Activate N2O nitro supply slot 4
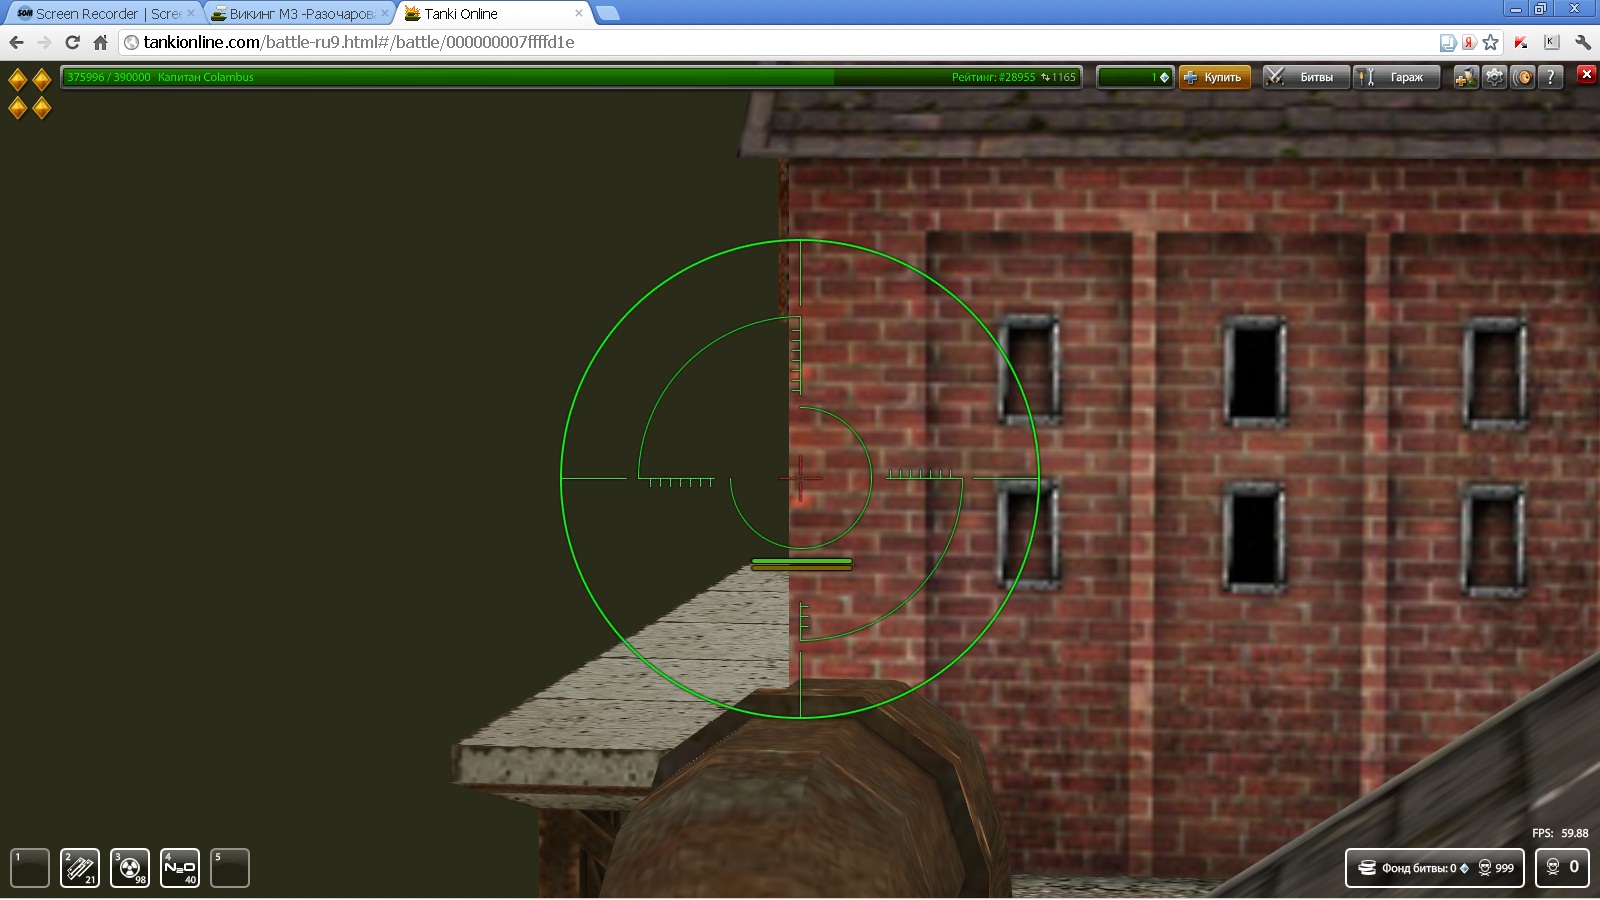 pos(180,868)
